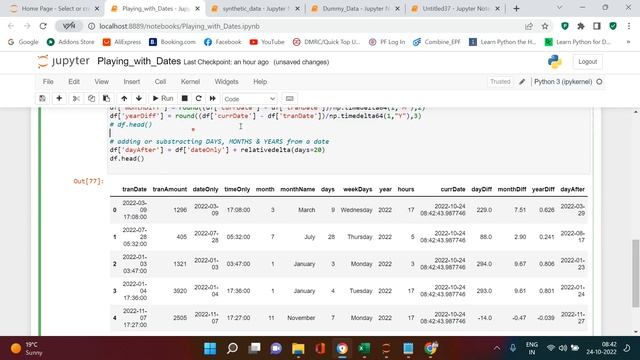Viewport: 640px width, 360px height.
Task: Paste cells below icon
Action: click(x=106, y=98)
